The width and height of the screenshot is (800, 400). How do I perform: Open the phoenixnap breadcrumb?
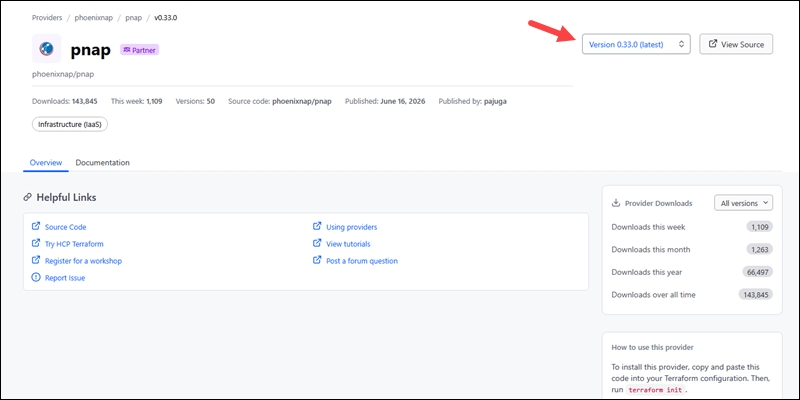[x=94, y=18]
